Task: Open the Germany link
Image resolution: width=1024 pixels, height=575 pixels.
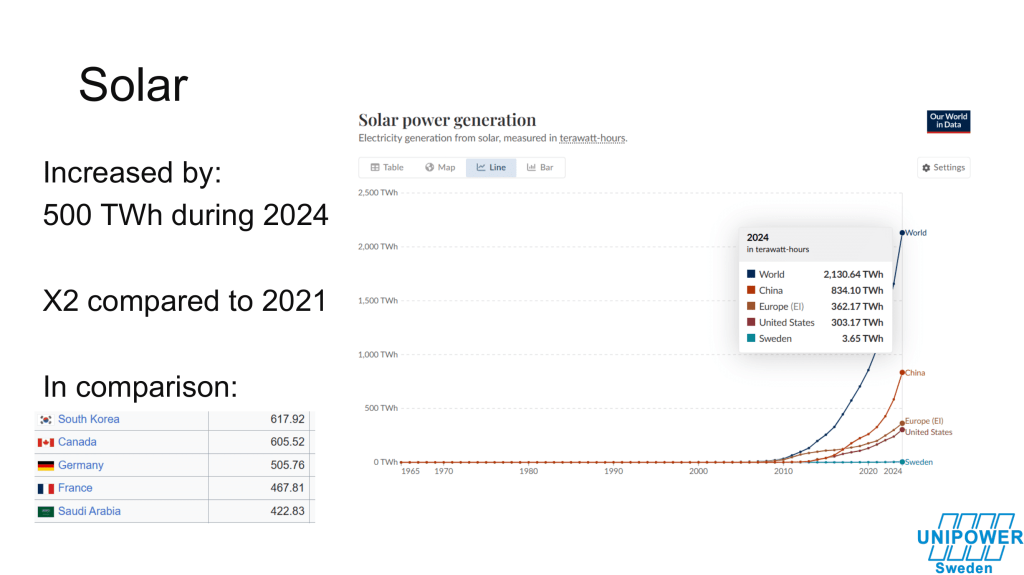Action: click(80, 465)
